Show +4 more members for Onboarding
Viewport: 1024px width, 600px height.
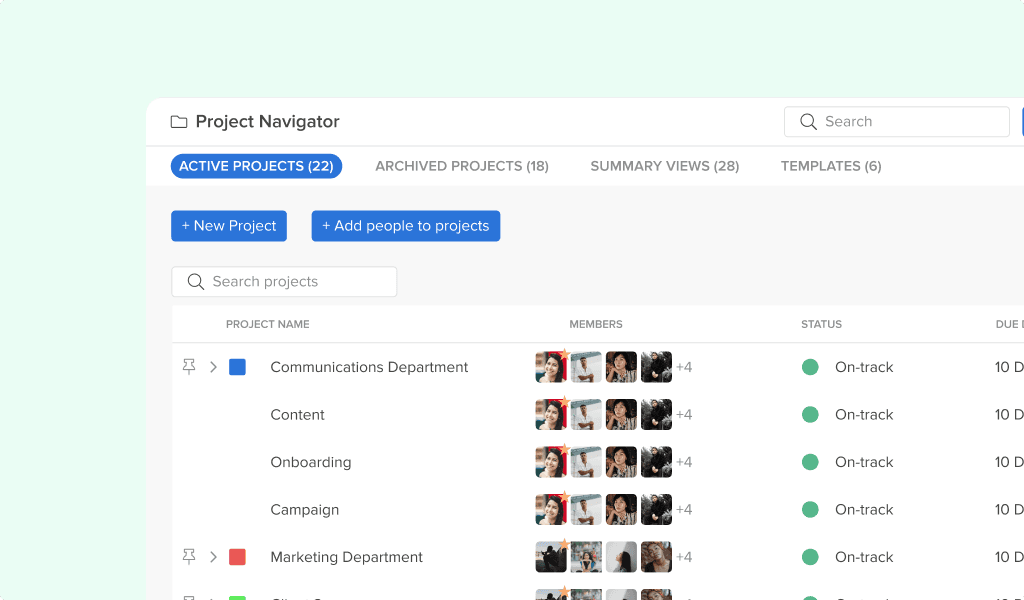684,462
